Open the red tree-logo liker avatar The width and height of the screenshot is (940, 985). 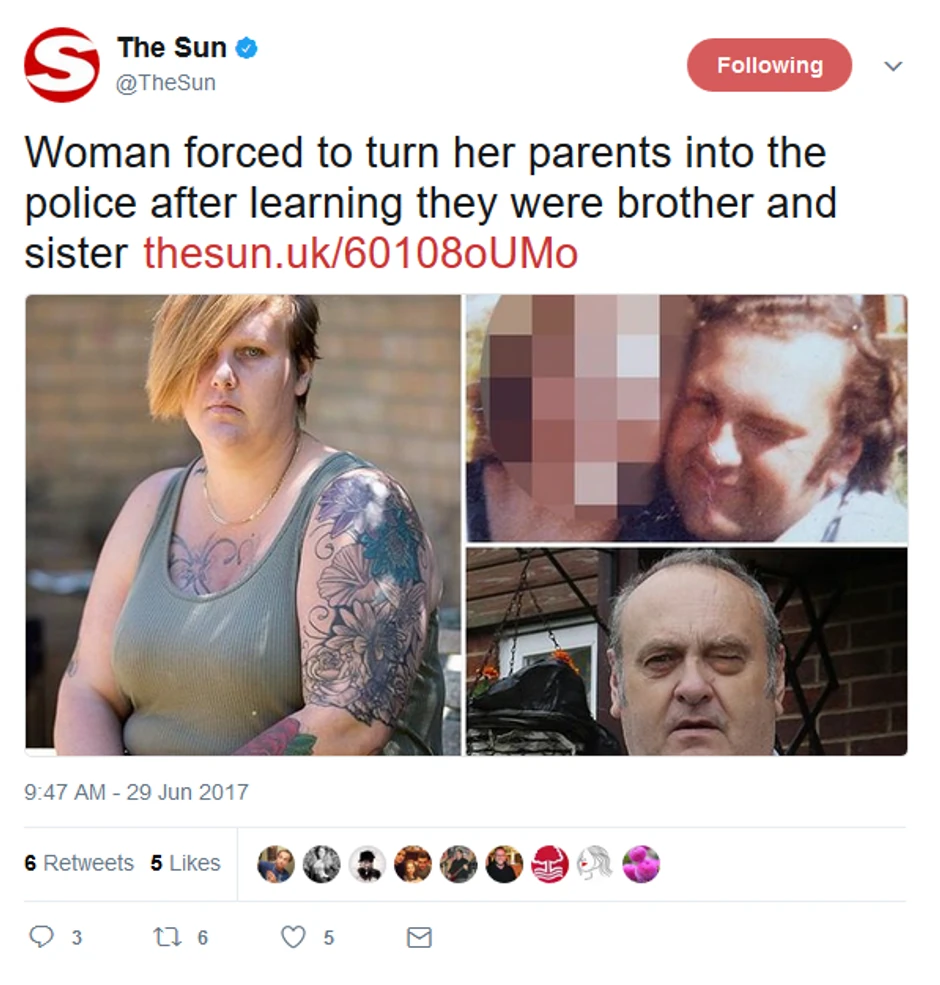tap(550, 864)
